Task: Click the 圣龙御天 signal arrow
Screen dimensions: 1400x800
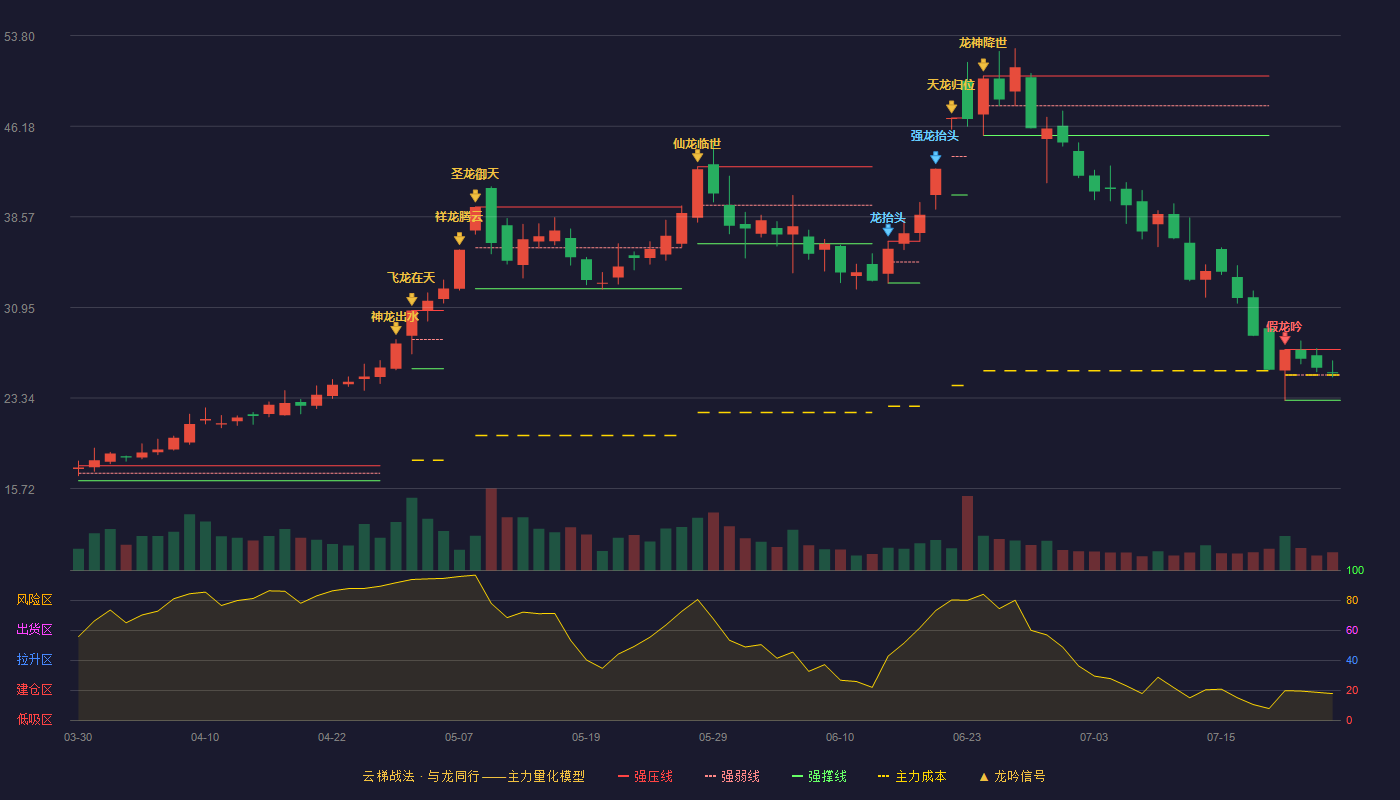Action: tap(475, 196)
